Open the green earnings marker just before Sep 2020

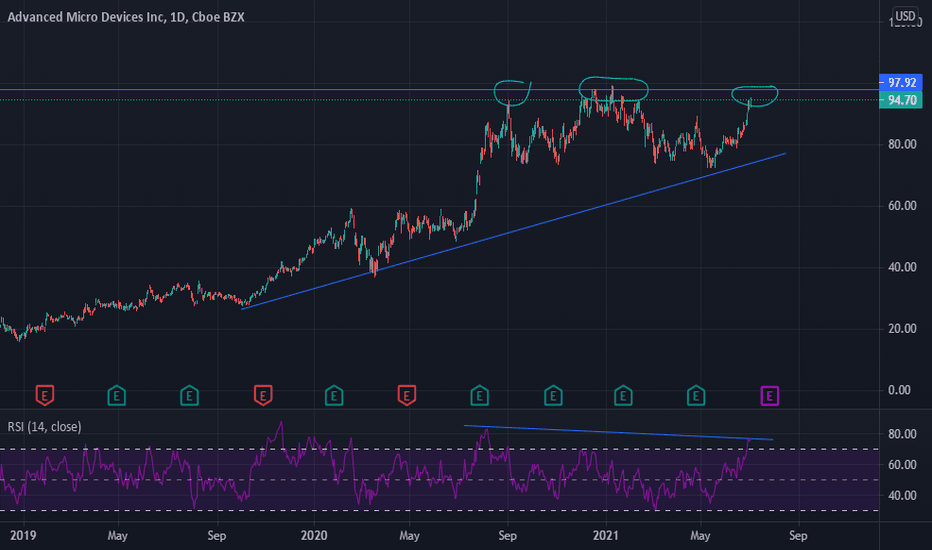(480, 395)
